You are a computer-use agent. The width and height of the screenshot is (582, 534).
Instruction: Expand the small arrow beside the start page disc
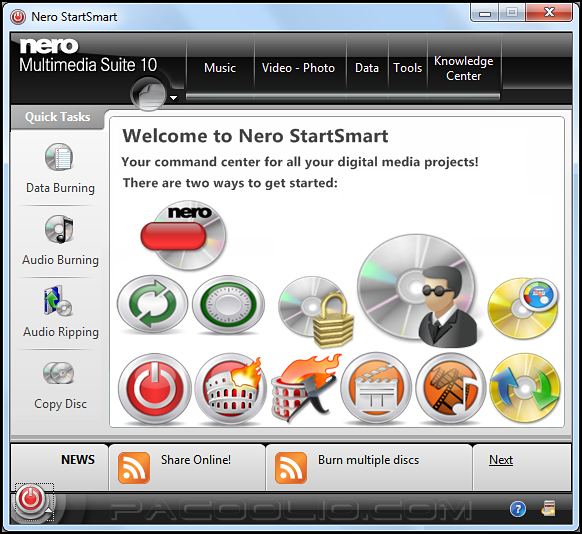point(173,98)
